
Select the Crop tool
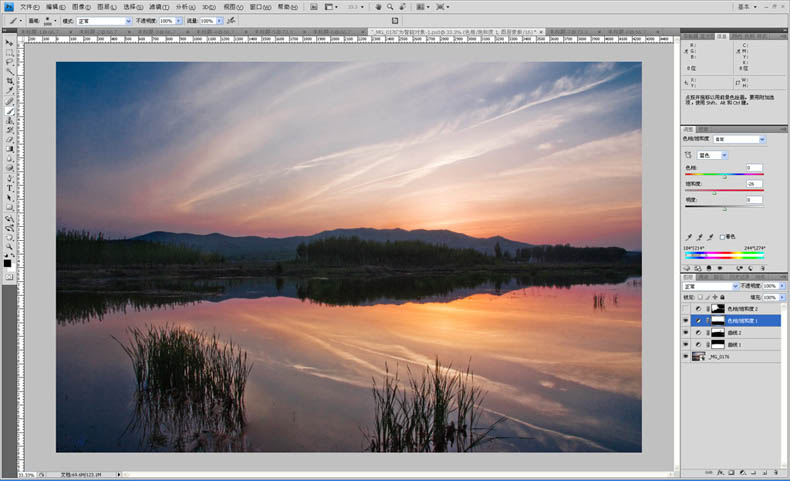[x=9, y=80]
